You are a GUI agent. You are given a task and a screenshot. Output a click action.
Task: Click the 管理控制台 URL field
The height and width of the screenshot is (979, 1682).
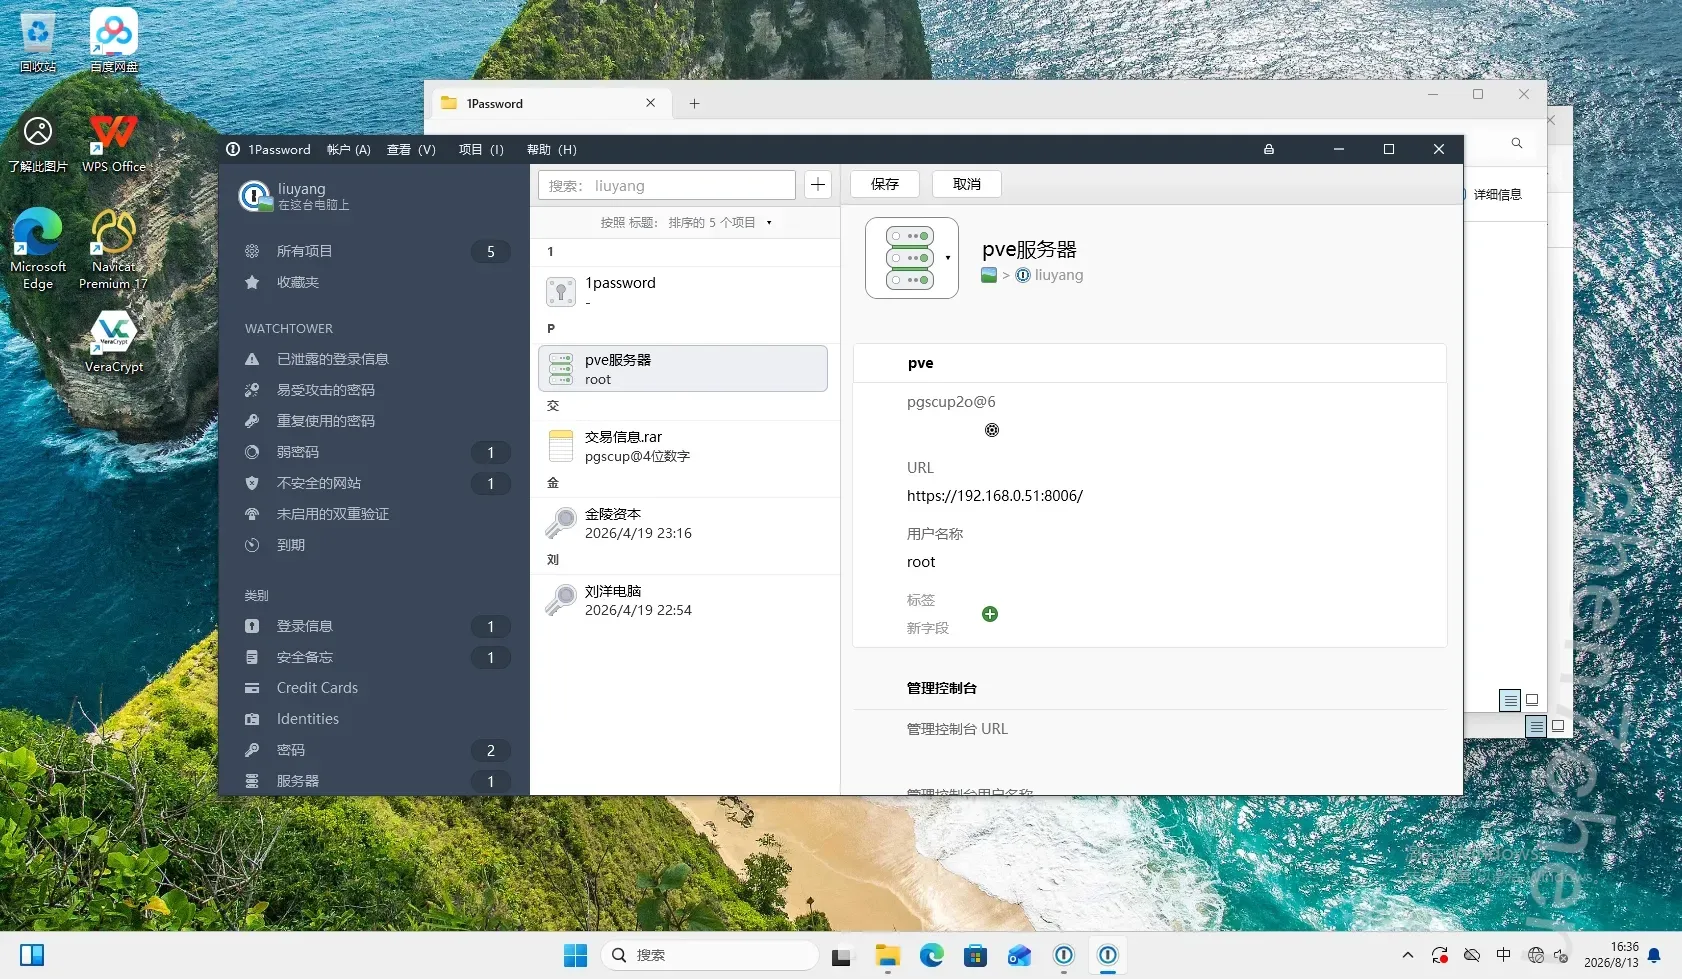(957, 729)
